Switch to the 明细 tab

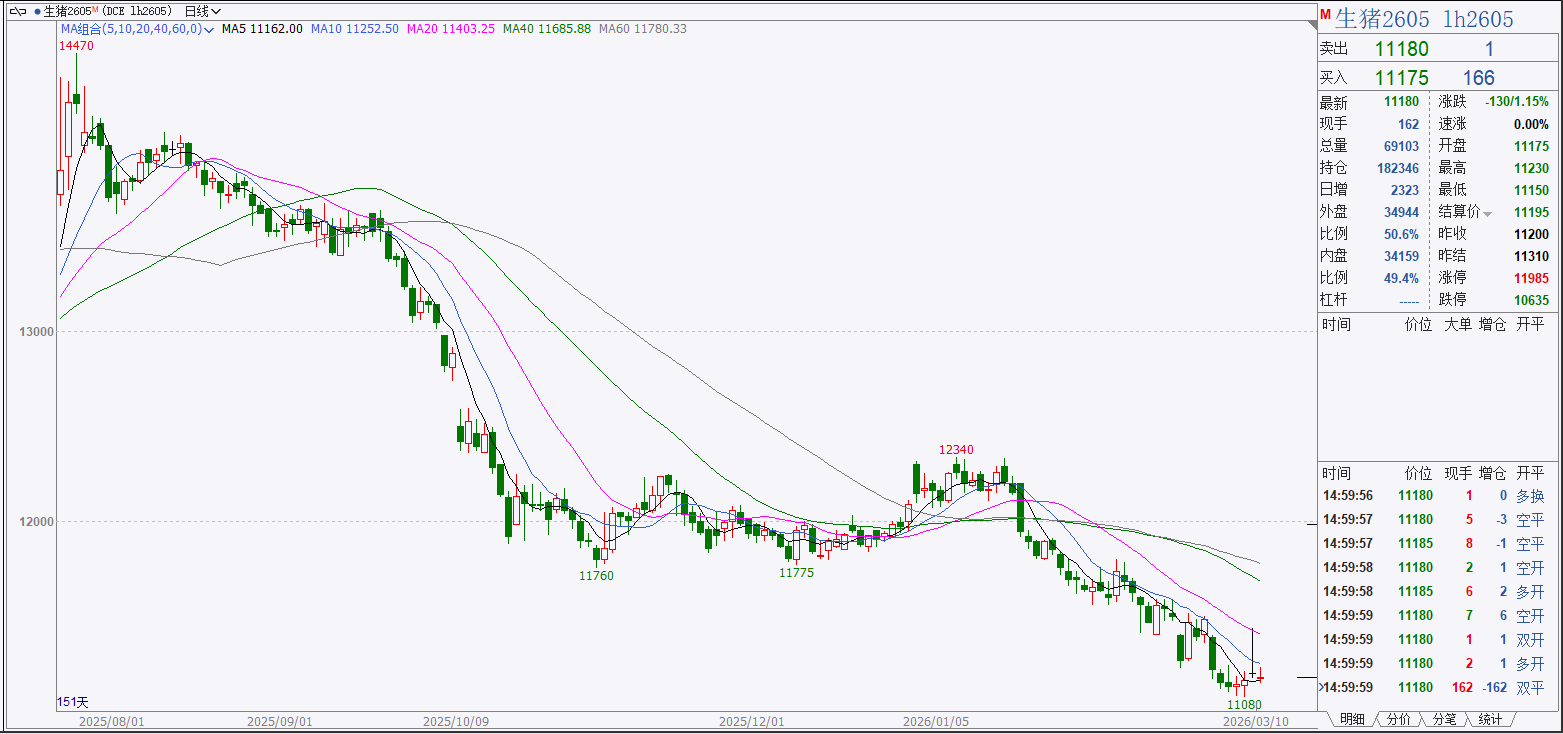pyautogui.click(x=1351, y=719)
